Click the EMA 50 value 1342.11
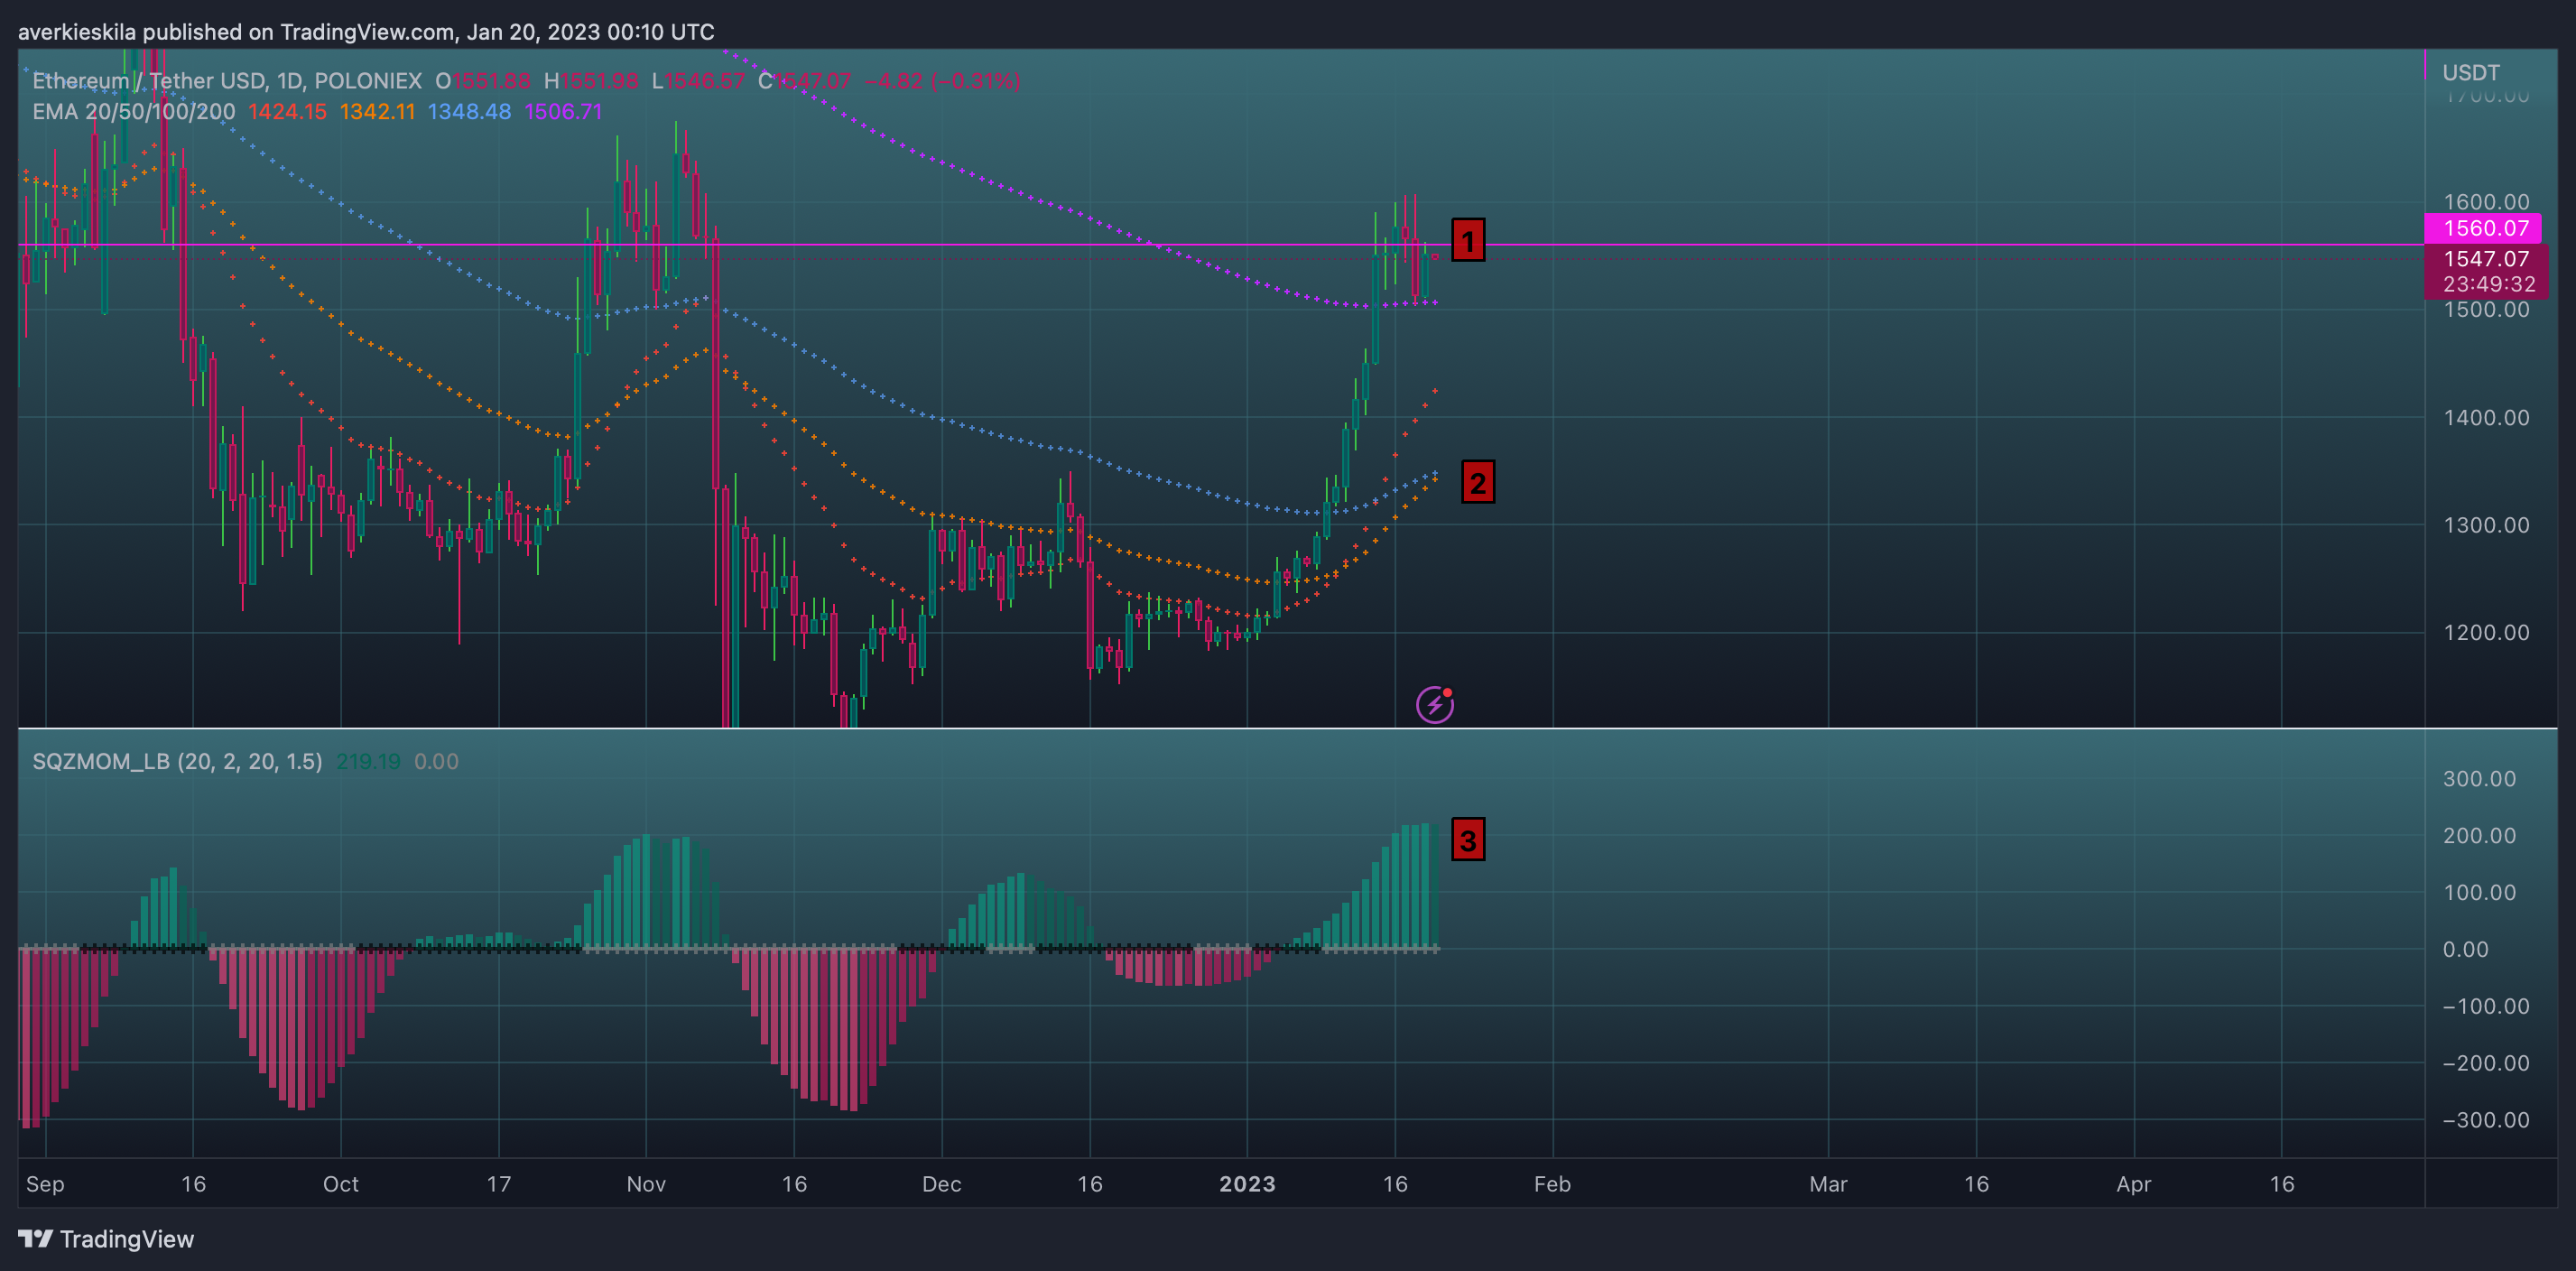The image size is (2576, 1271). point(377,112)
